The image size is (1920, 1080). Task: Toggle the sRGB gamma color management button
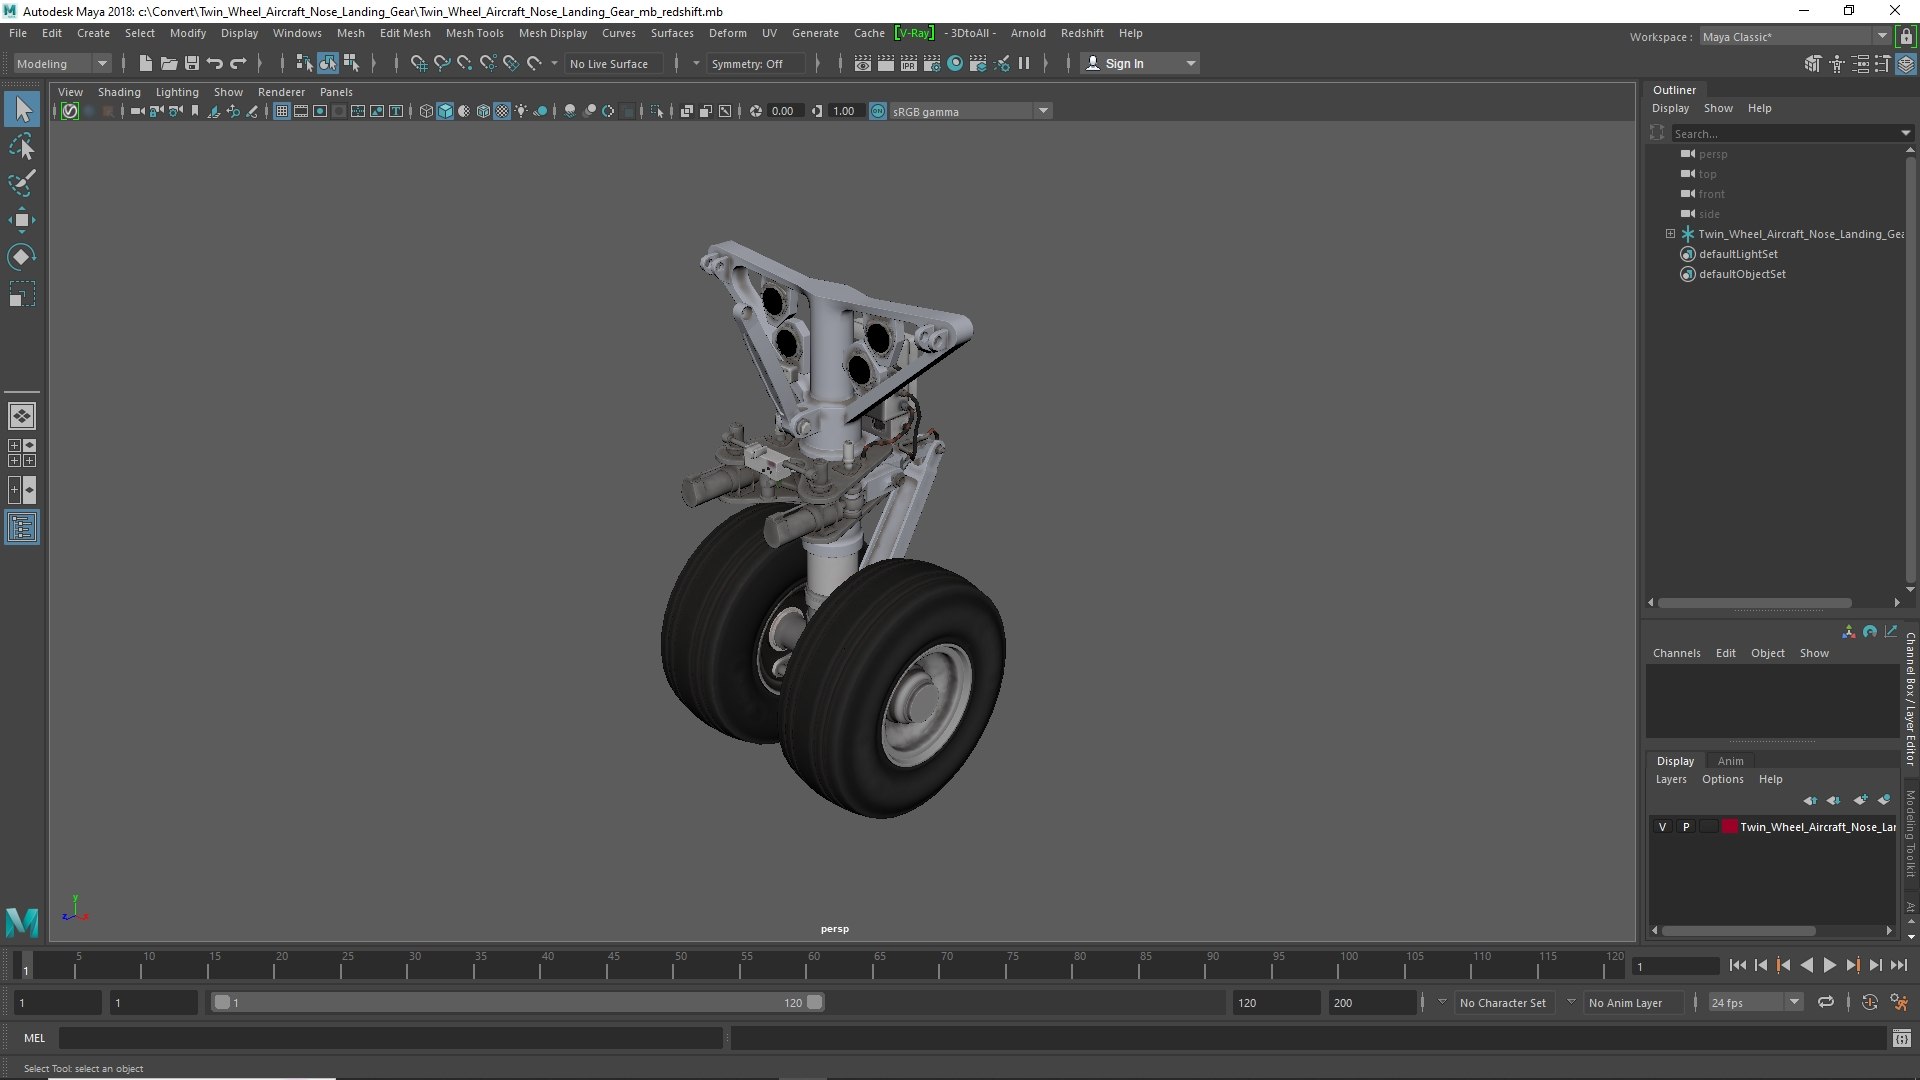coord(878,111)
